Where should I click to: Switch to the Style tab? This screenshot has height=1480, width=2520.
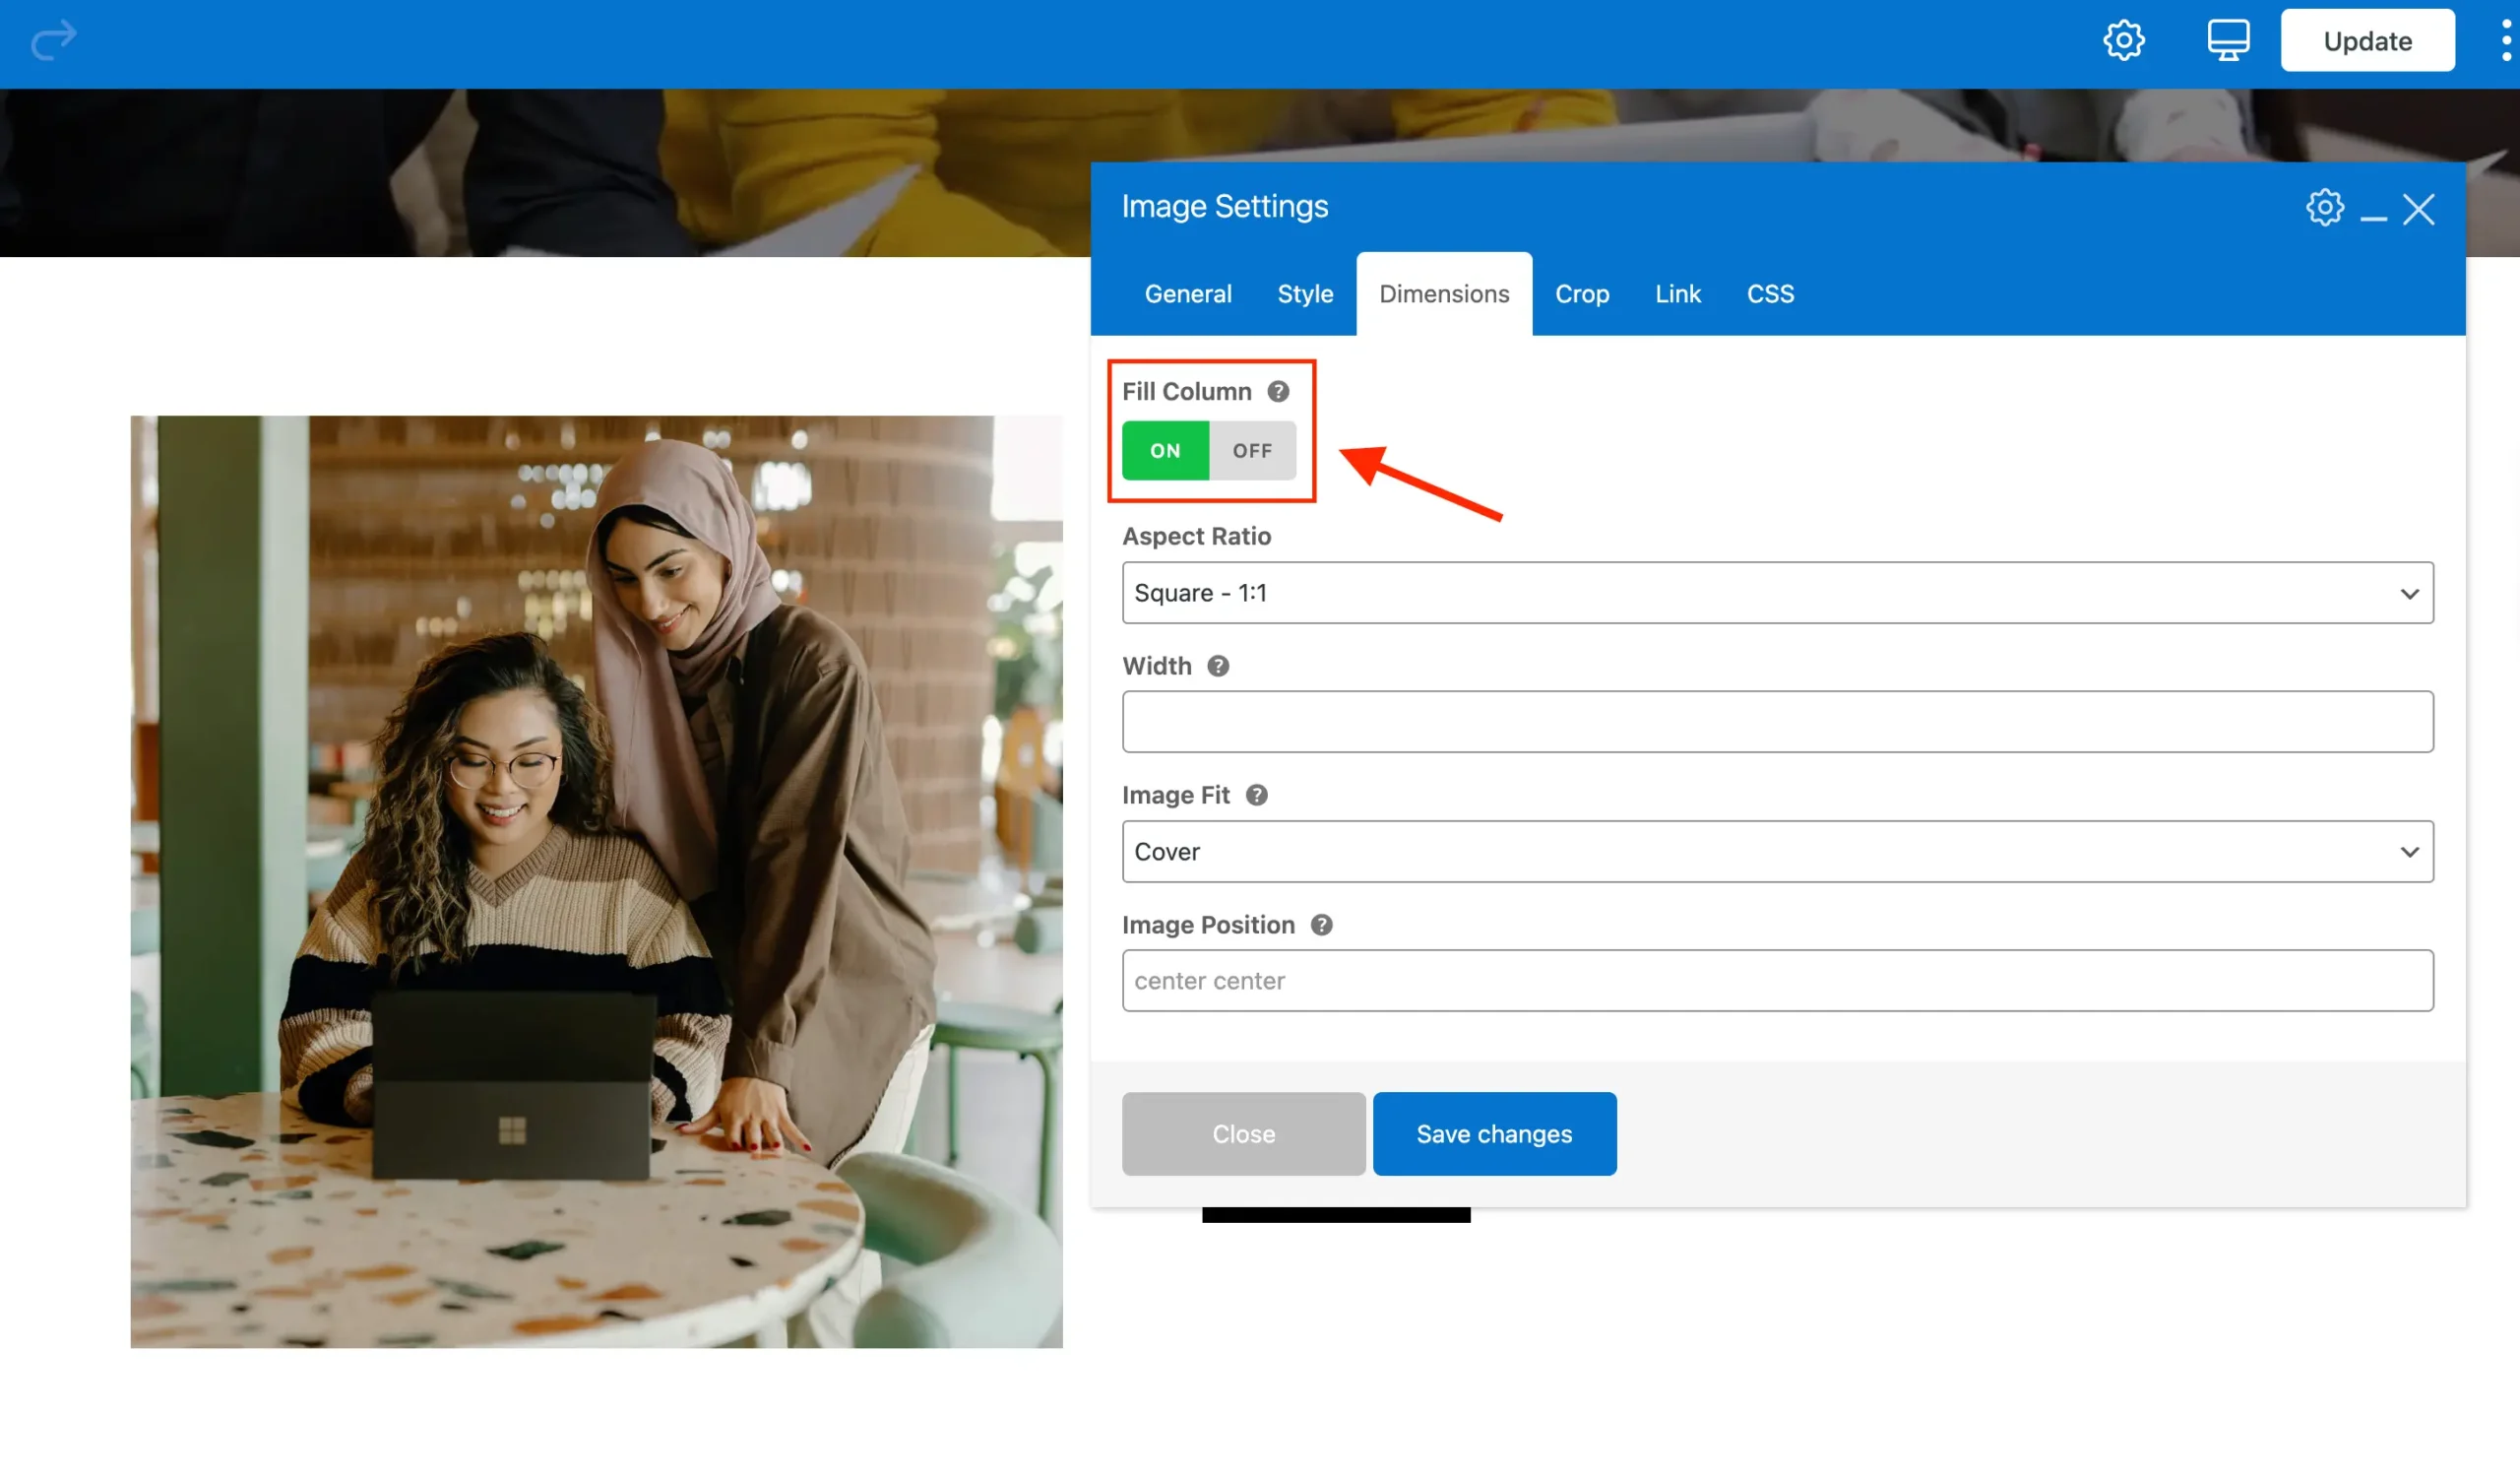[x=1305, y=294]
